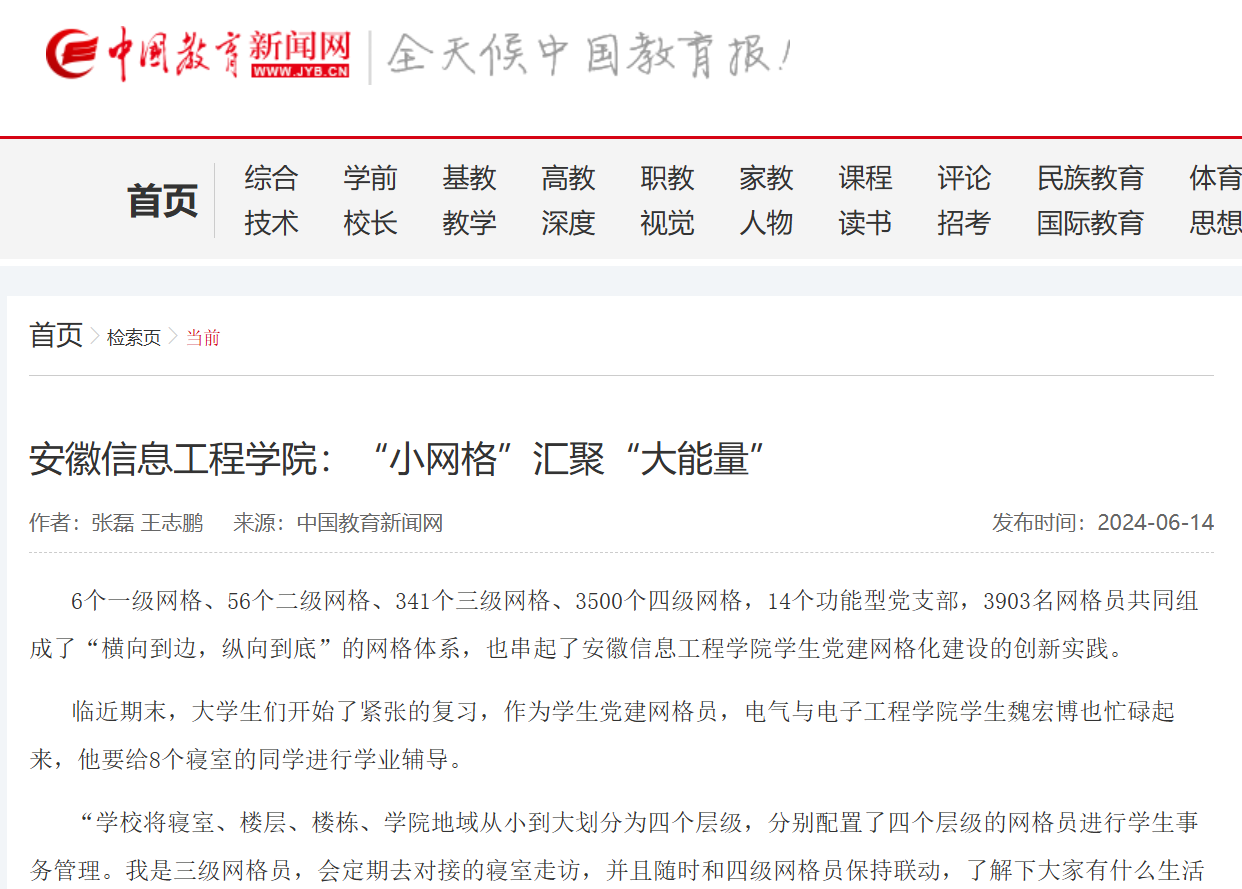
Task: Open the 检索页 breadcrumb link
Action: 133,337
